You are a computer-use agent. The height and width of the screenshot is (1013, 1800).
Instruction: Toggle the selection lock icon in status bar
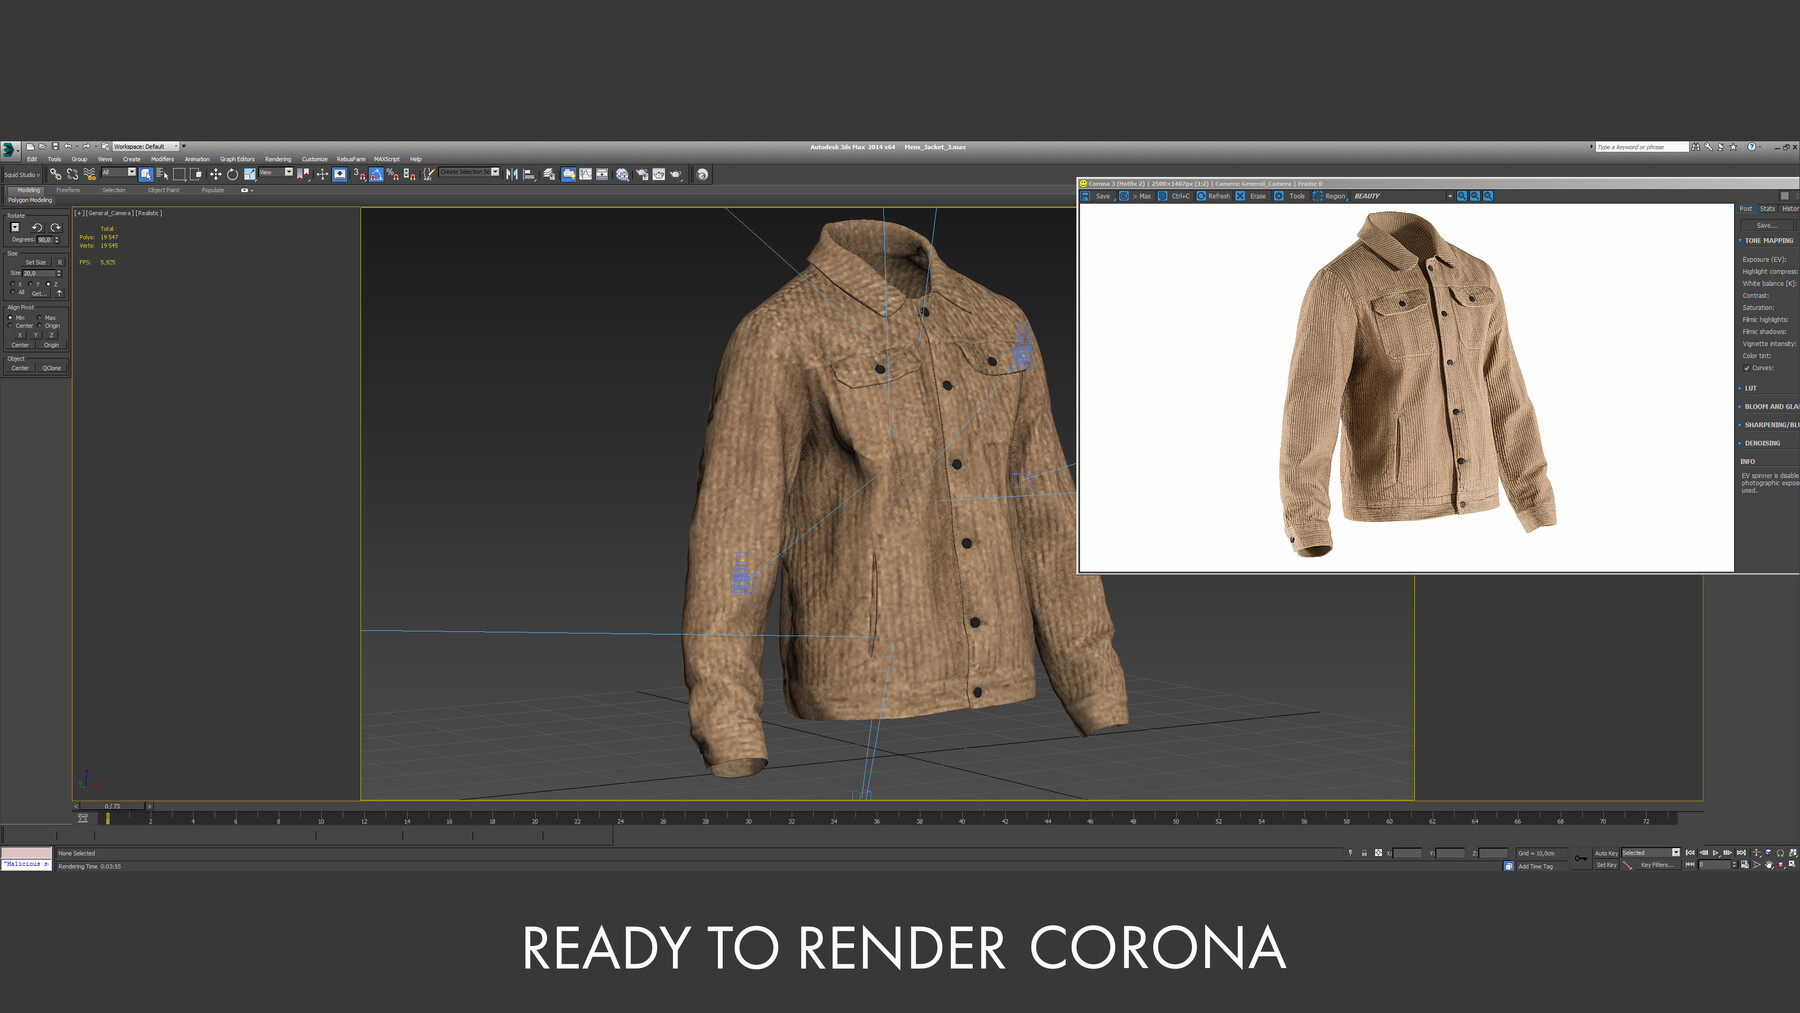(1364, 853)
